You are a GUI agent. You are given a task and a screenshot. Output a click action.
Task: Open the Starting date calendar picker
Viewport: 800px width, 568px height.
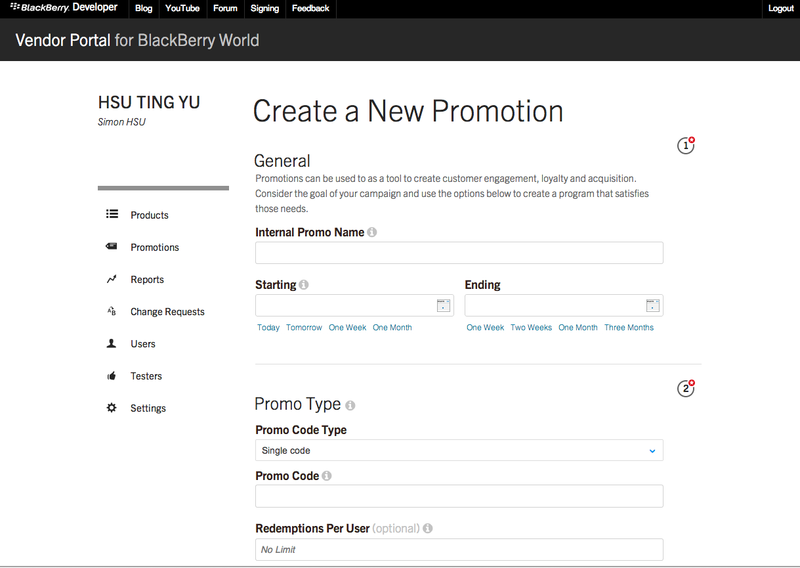[x=443, y=305]
